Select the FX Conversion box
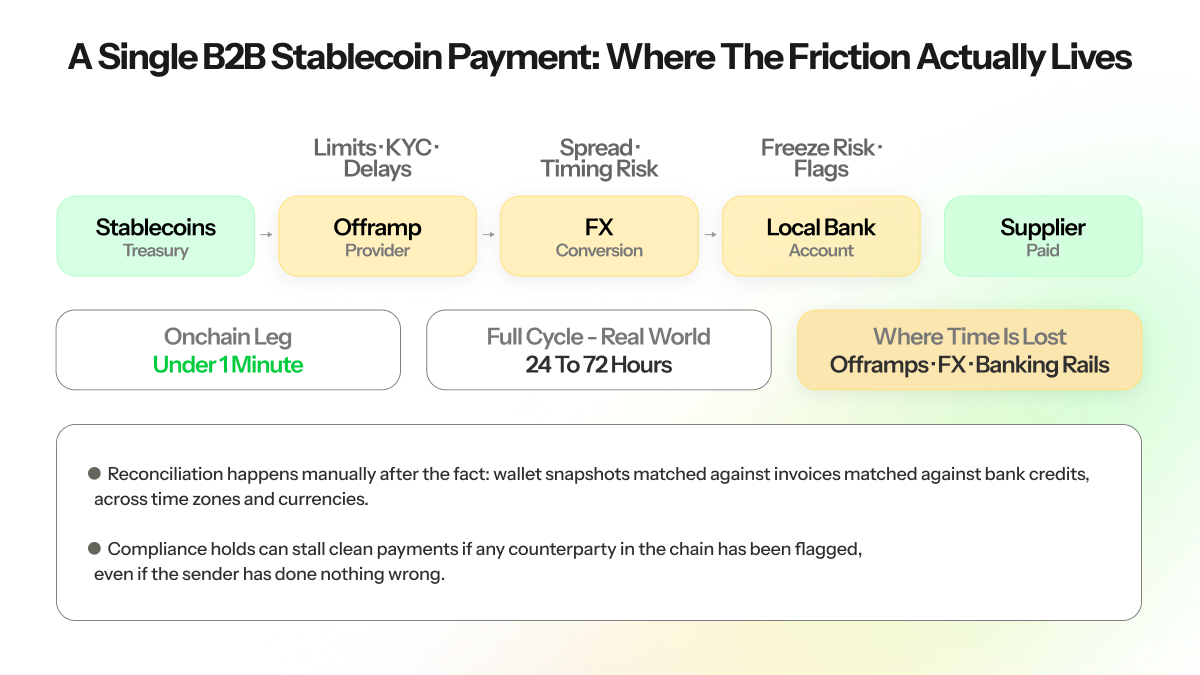Image resolution: width=1200 pixels, height=675 pixels. click(599, 236)
